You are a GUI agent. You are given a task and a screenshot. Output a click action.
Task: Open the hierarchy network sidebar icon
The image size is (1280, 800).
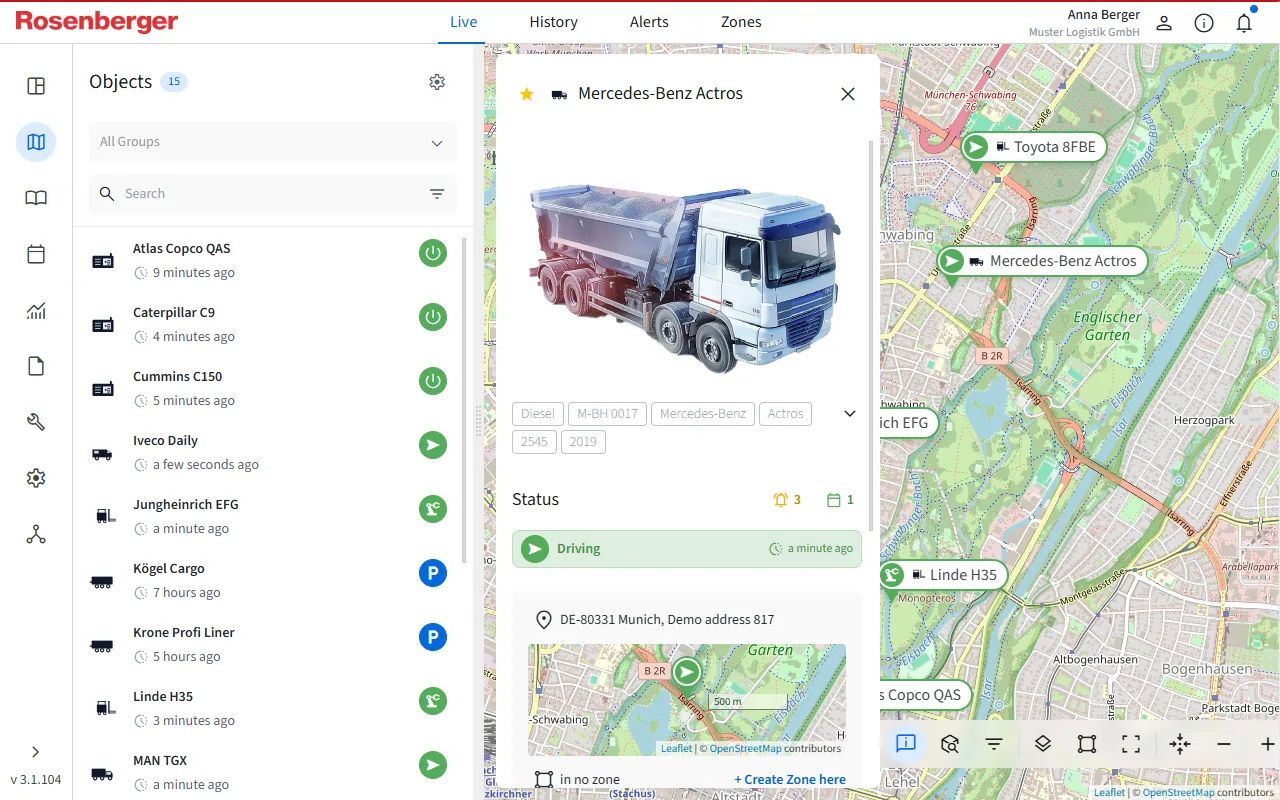coord(36,534)
